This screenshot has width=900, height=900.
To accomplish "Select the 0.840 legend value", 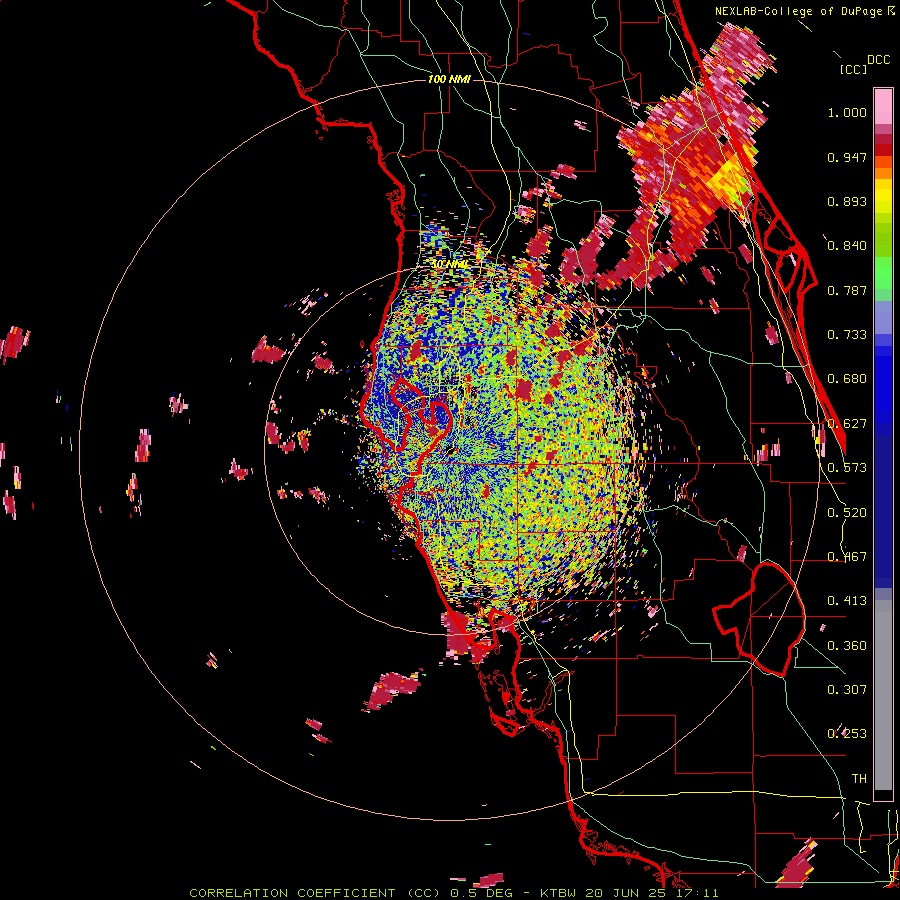I will pos(847,246).
